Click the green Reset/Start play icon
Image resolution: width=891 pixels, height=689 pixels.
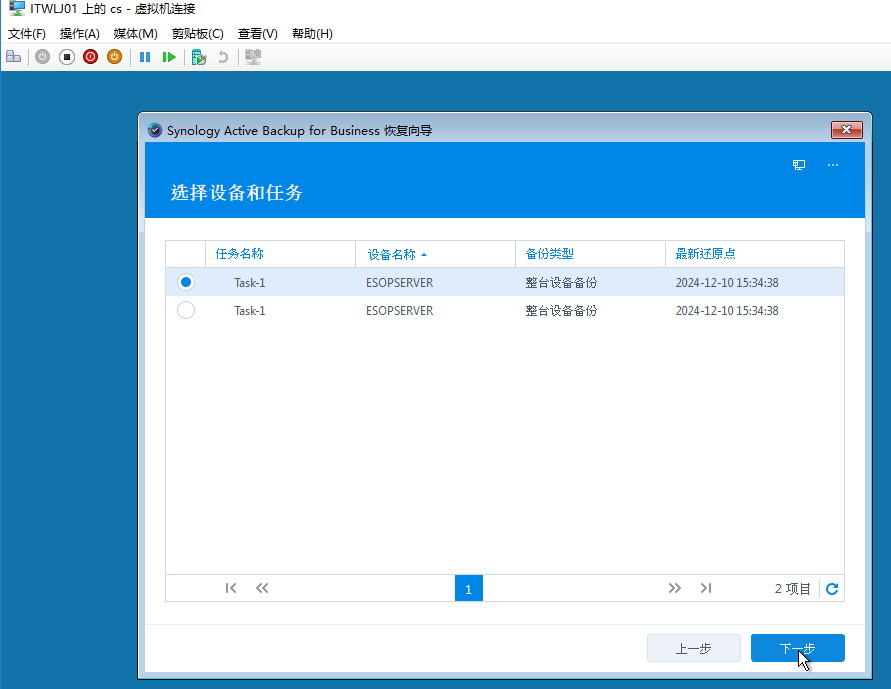pyautogui.click(x=169, y=57)
